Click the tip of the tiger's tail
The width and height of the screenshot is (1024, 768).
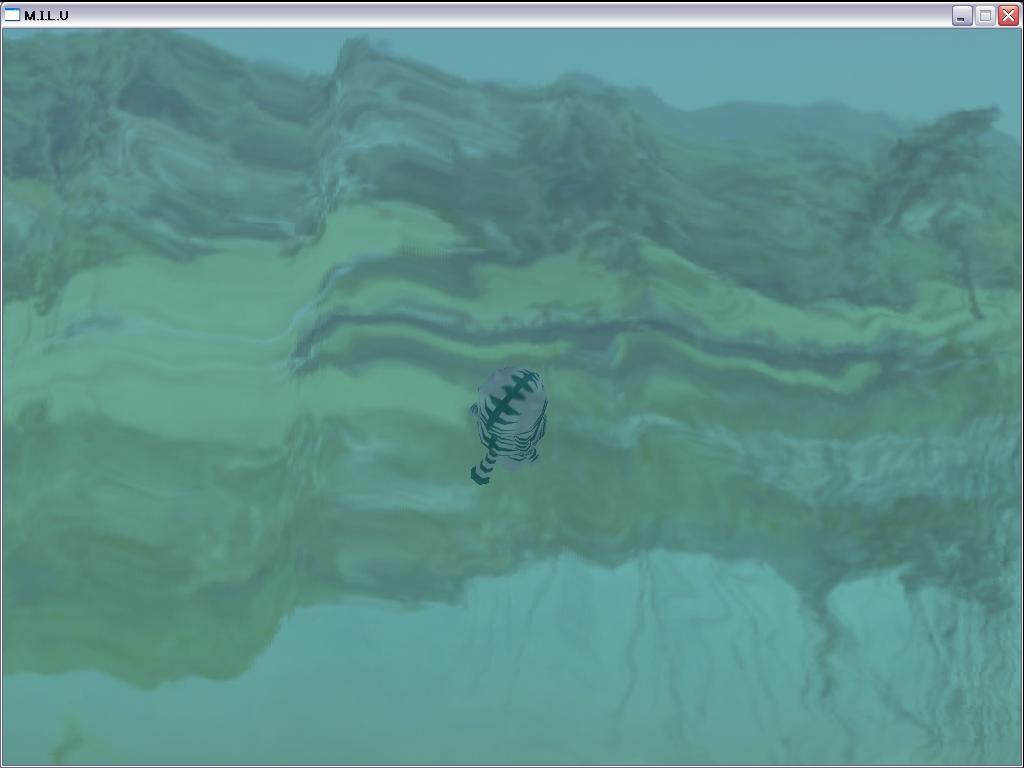point(479,477)
